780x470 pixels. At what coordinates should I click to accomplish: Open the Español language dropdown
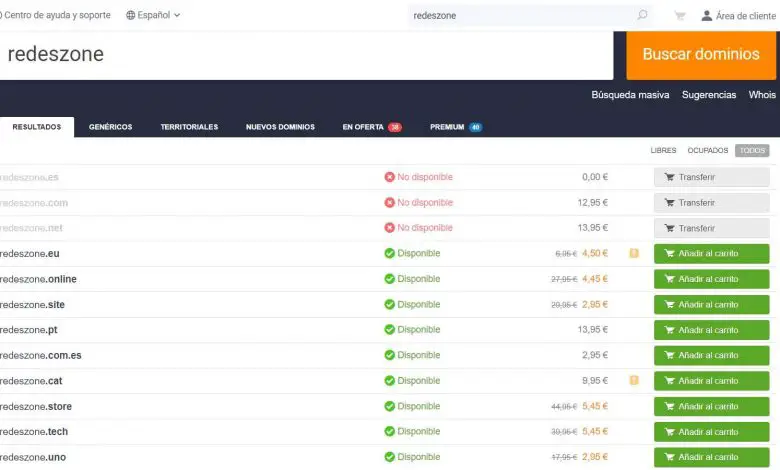(x=153, y=15)
